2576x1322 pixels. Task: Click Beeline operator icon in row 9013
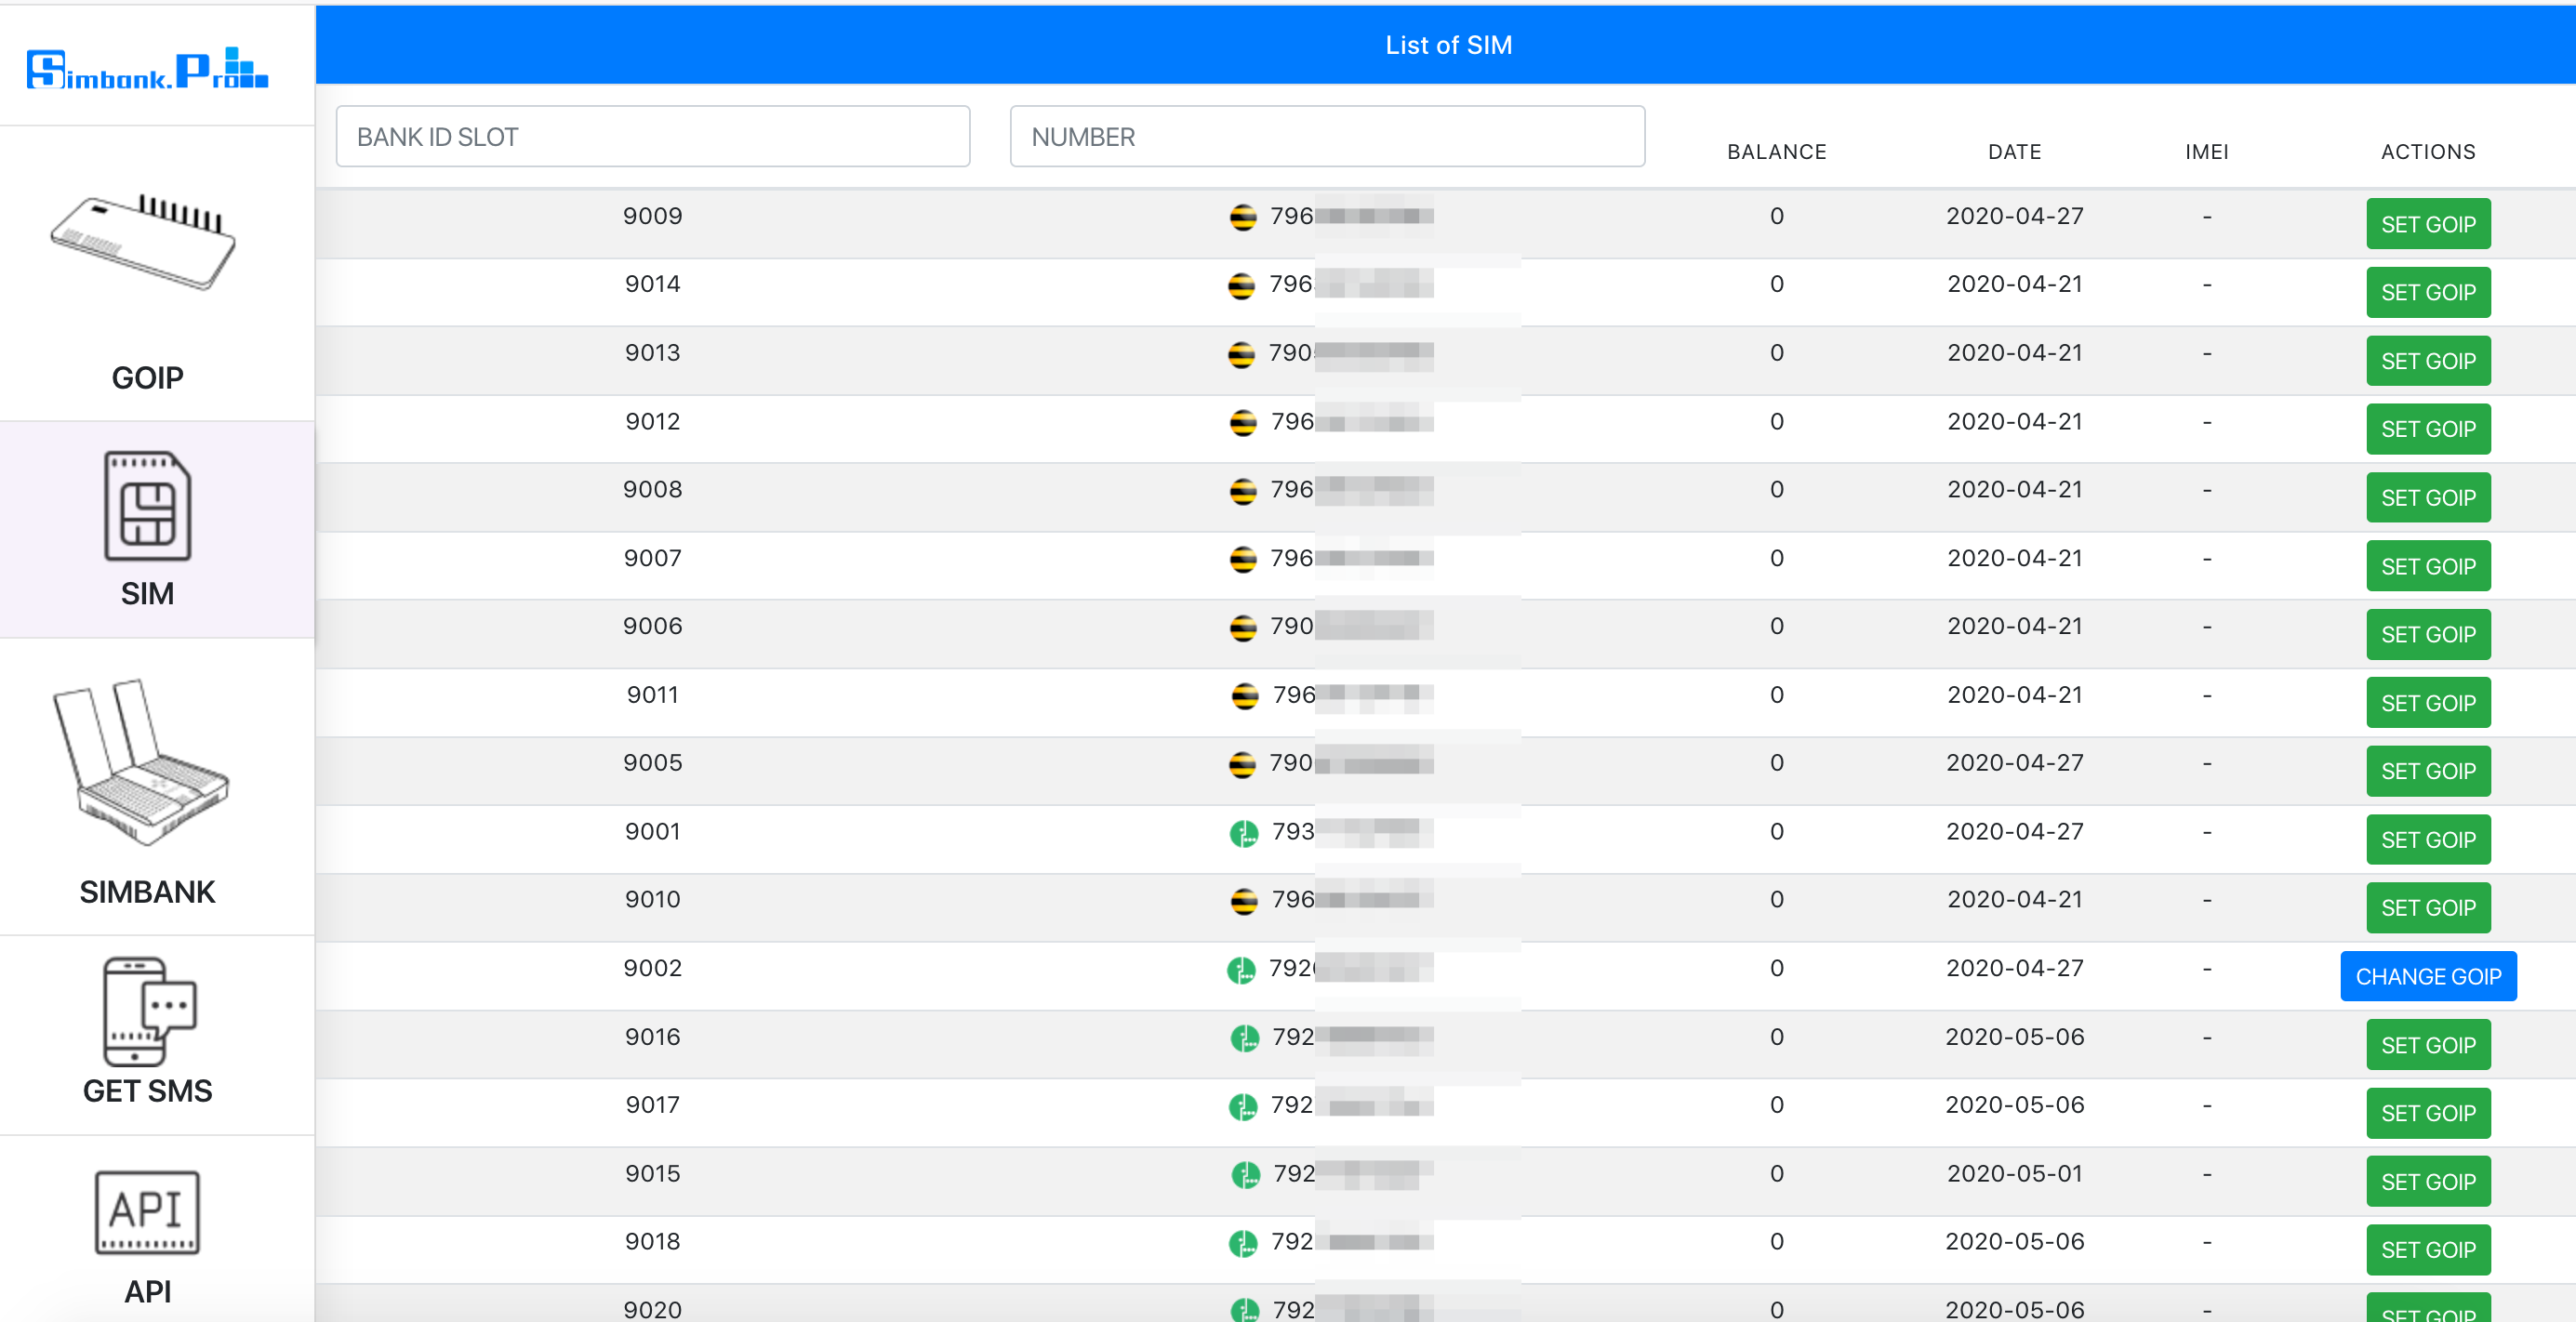1241,354
